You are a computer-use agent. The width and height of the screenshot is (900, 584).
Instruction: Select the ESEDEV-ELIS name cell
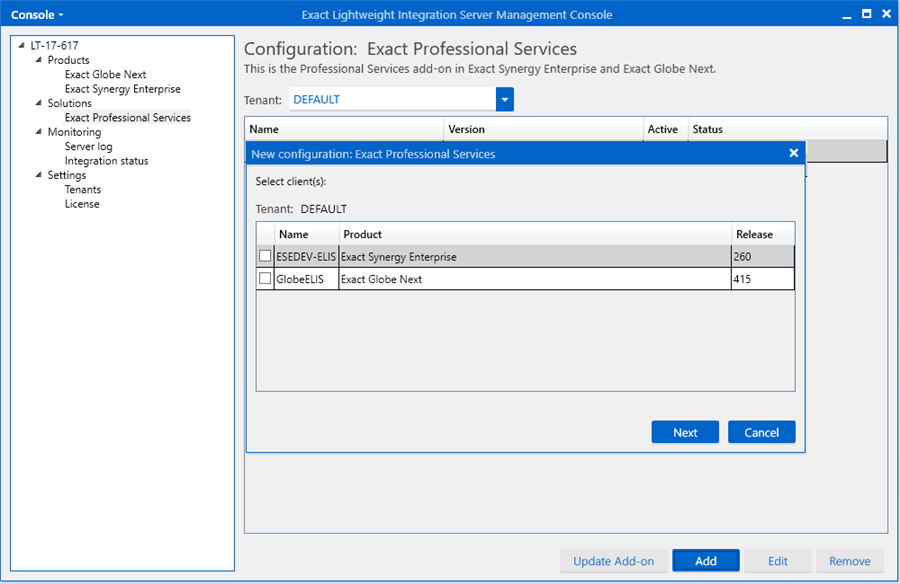tap(306, 257)
